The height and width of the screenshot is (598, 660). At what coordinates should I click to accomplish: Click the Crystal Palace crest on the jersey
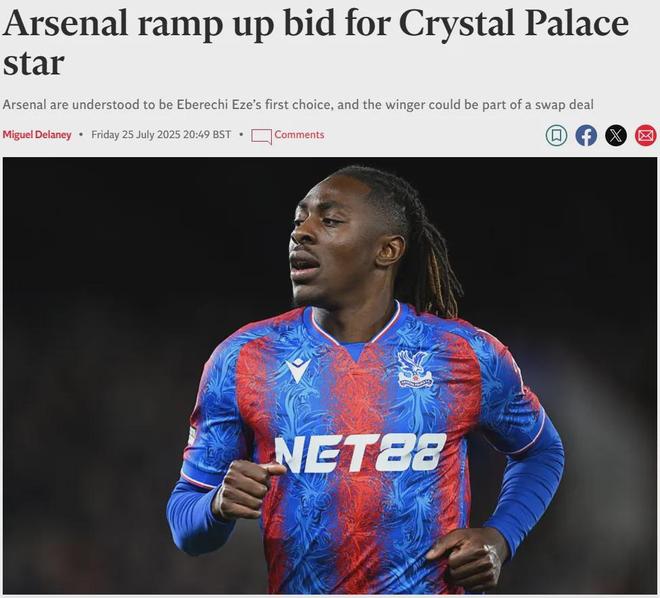[414, 369]
